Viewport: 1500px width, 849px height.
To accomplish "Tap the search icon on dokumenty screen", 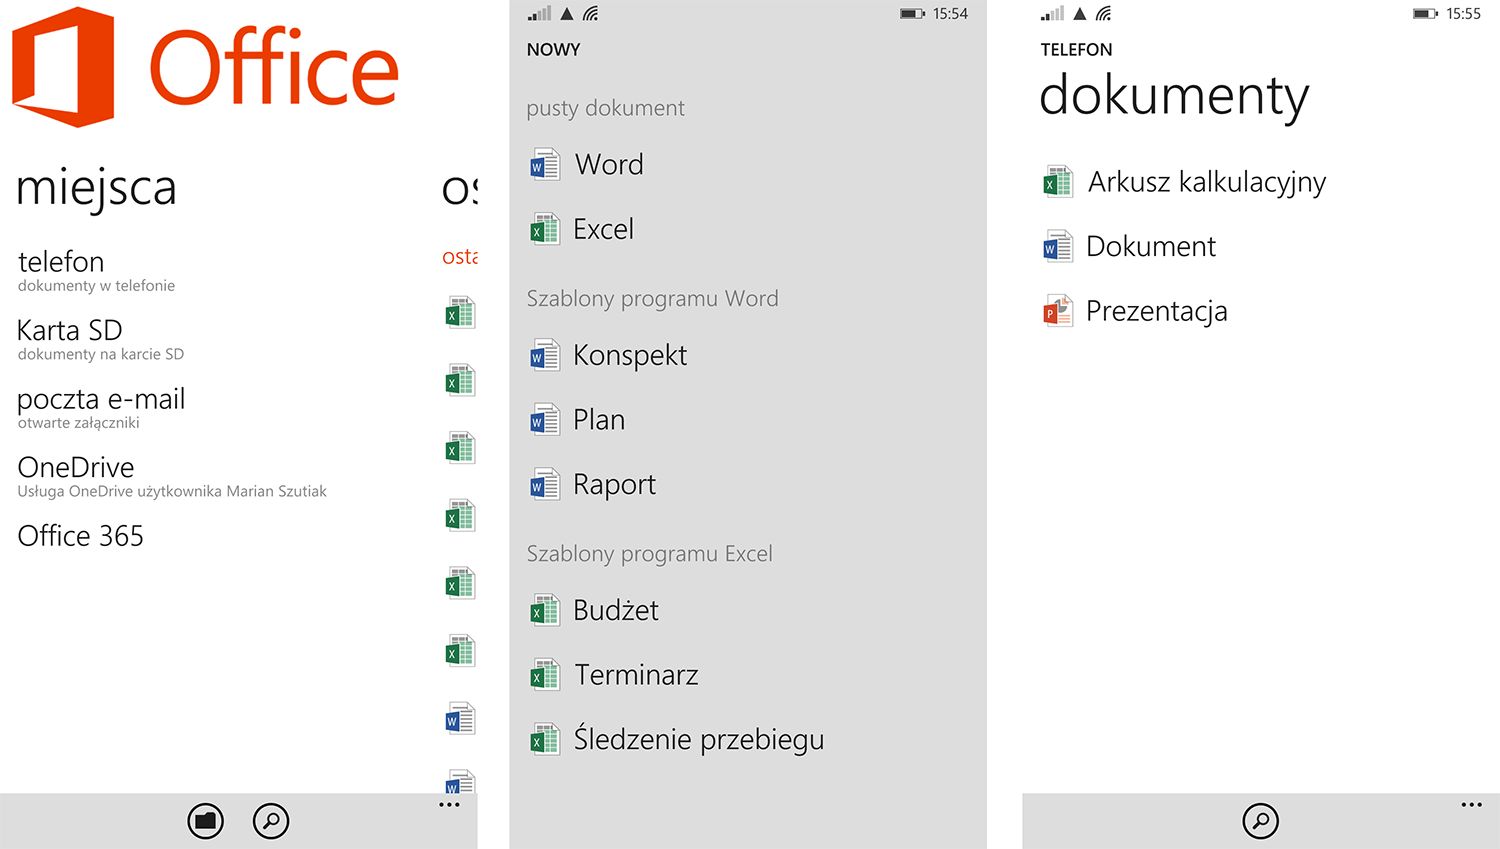I will pyautogui.click(x=1261, y=821).
